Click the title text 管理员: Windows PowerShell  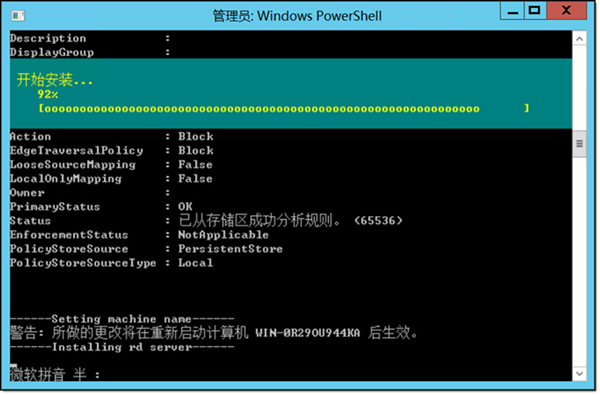297,16
